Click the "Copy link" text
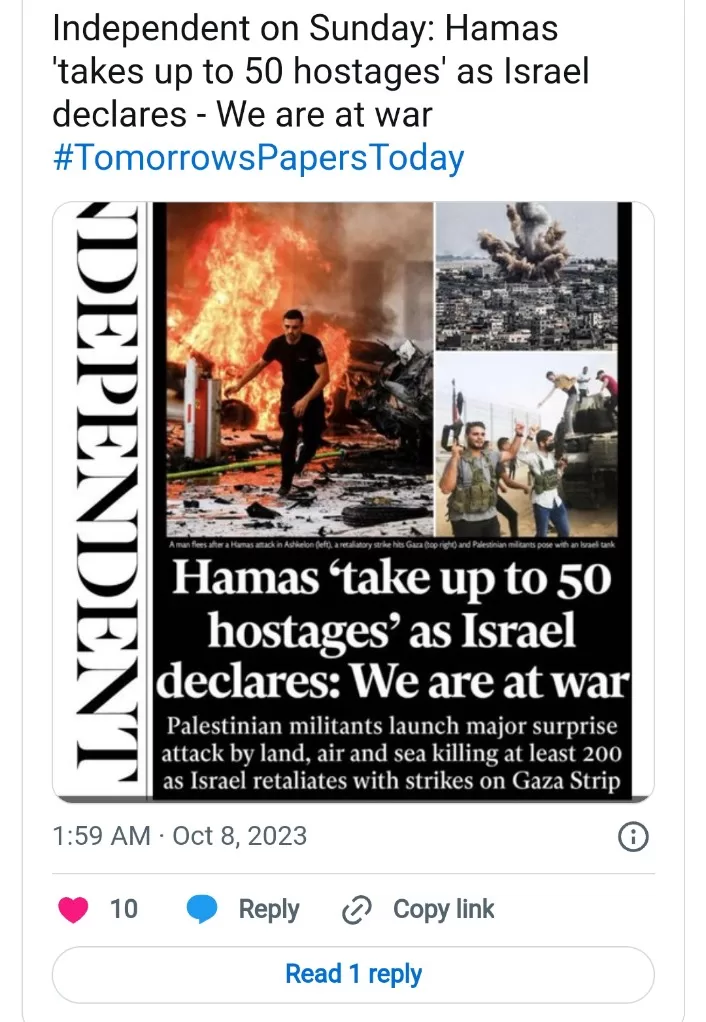The height and width of the screenshot is (1022, 706). pyautogui.click(x=443, y=909)
